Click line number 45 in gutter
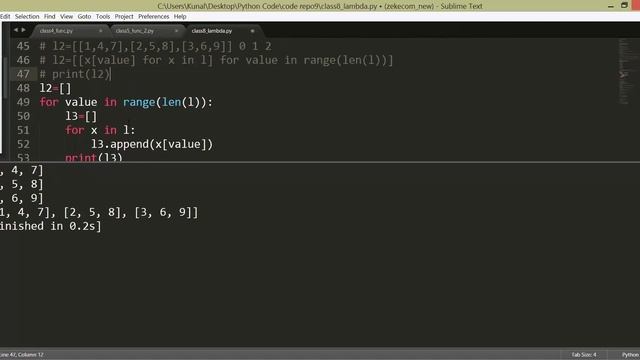This screenshot has height=360, width=640. (23, 46)
